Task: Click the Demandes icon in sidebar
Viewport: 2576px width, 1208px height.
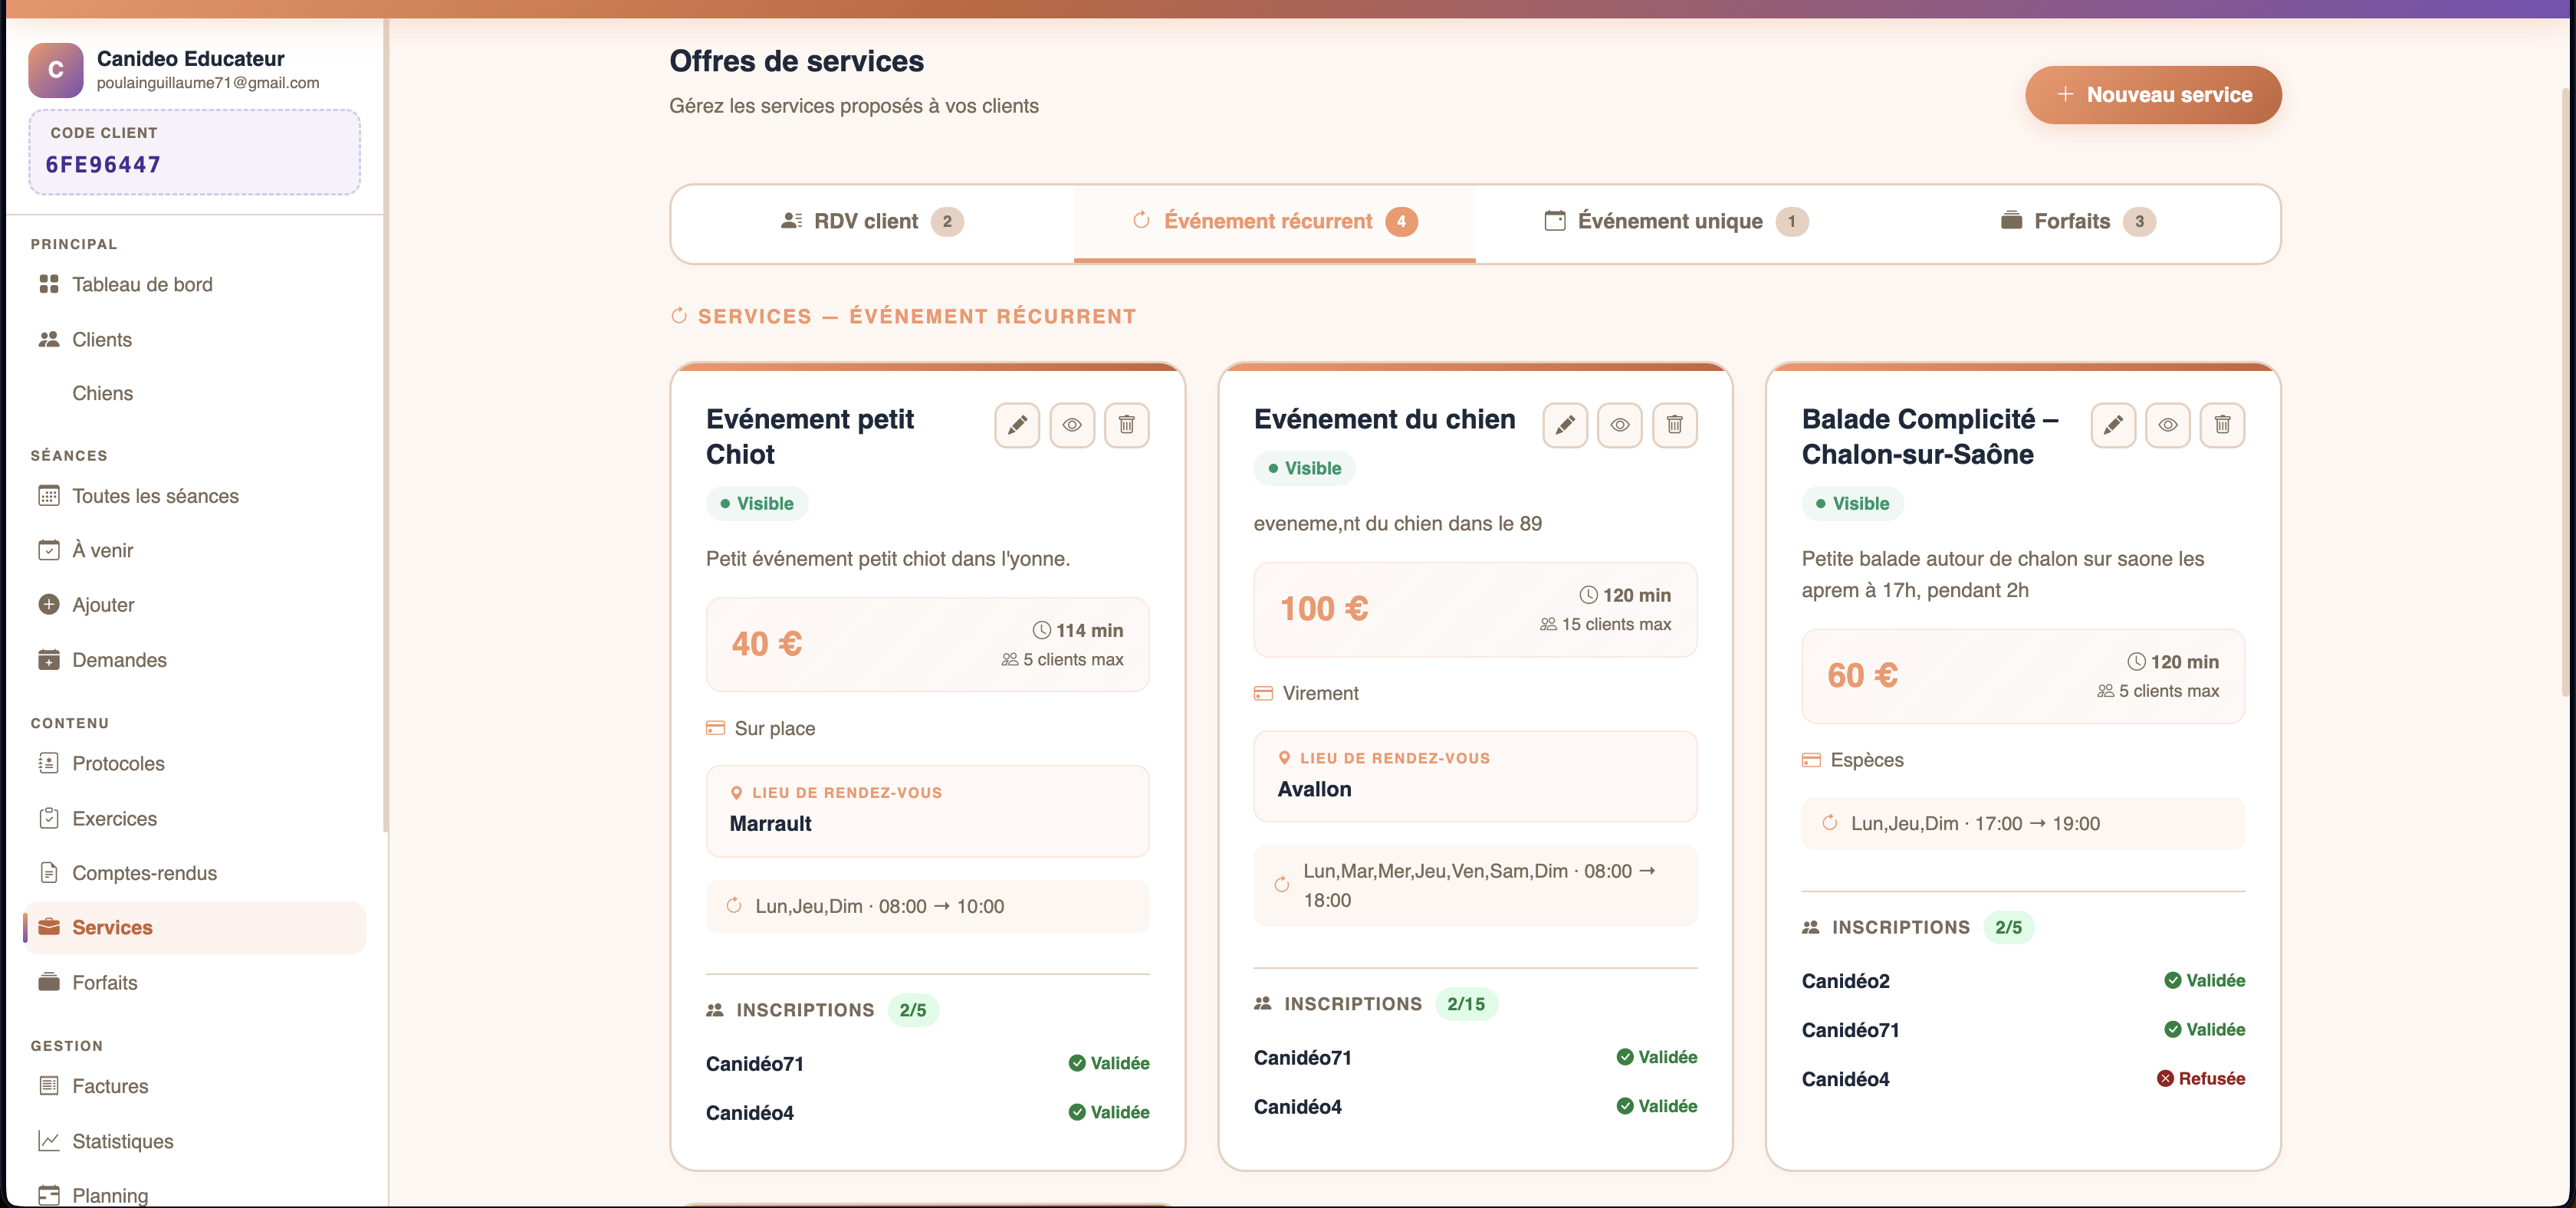Action: pyautogui.click(x=48, y=660)
